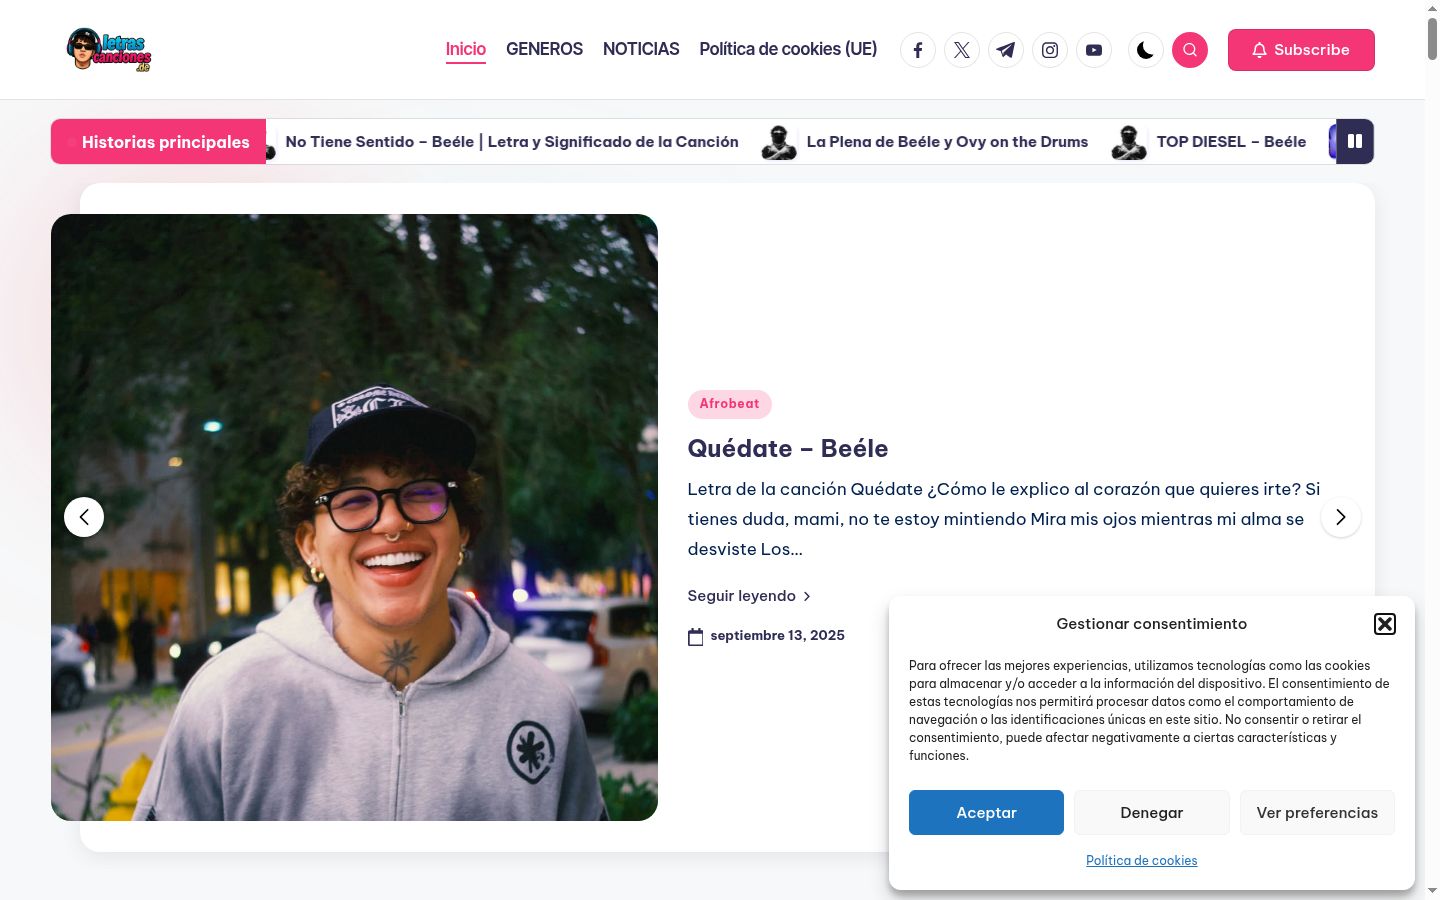1440x900 pixels.
Task: Open ticker story No Tiene Sentido – Beéle
Action: (512, 142)
